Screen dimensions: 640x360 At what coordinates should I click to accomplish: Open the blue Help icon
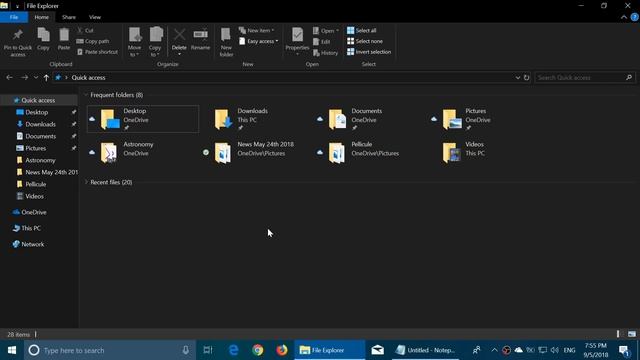(x=635, y=17)
